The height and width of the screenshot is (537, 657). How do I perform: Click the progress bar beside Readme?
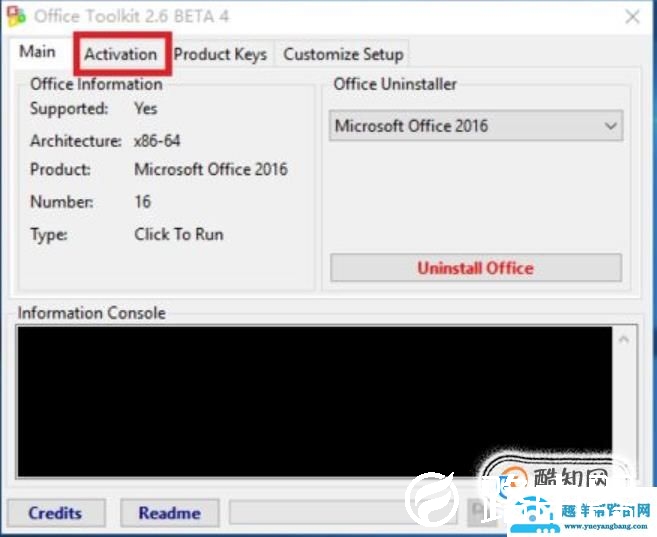[343, 512]
